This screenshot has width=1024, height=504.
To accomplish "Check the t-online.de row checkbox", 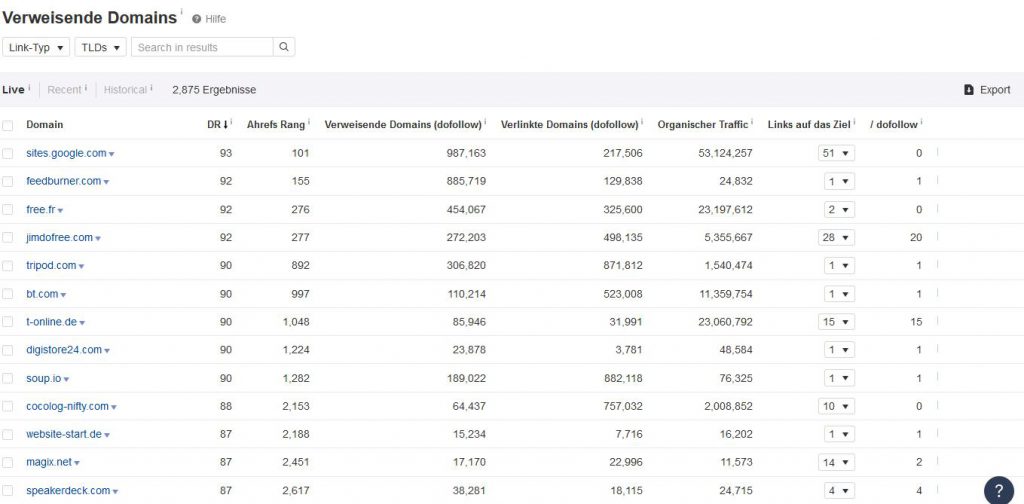I will (7, 322).
